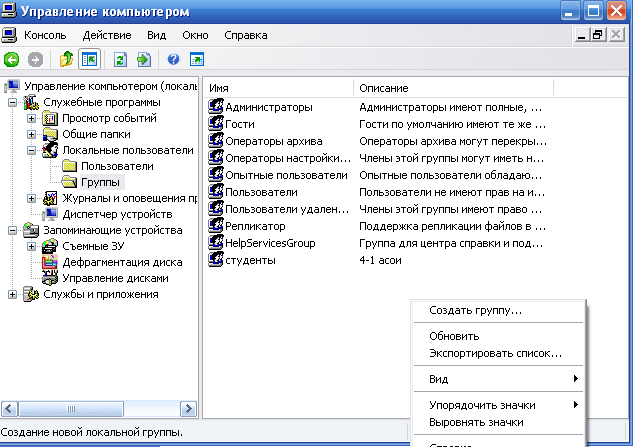Collapse the Запоминающие устройства node
Viewport: 633px width, 447px height.
point(13,230)
